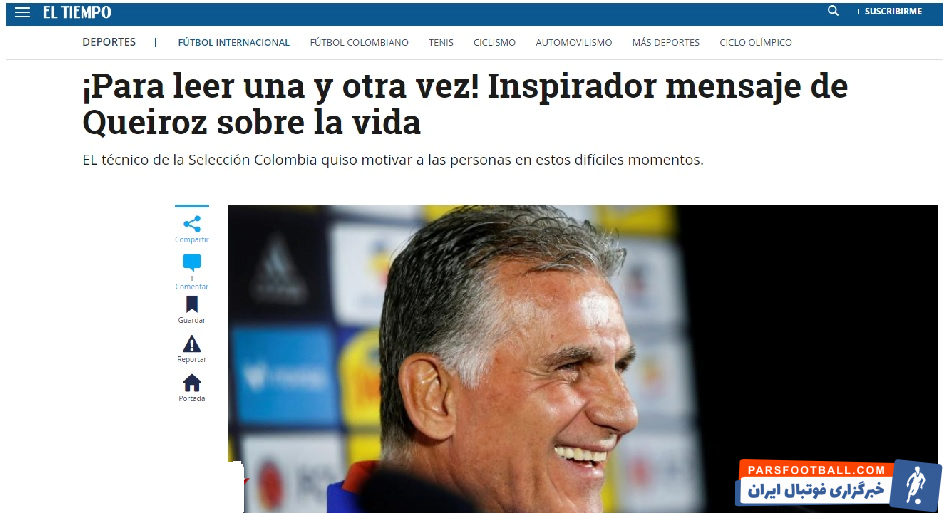
Task: Save article with Guardar bookmark icon
Action: (x=192, y=304)
